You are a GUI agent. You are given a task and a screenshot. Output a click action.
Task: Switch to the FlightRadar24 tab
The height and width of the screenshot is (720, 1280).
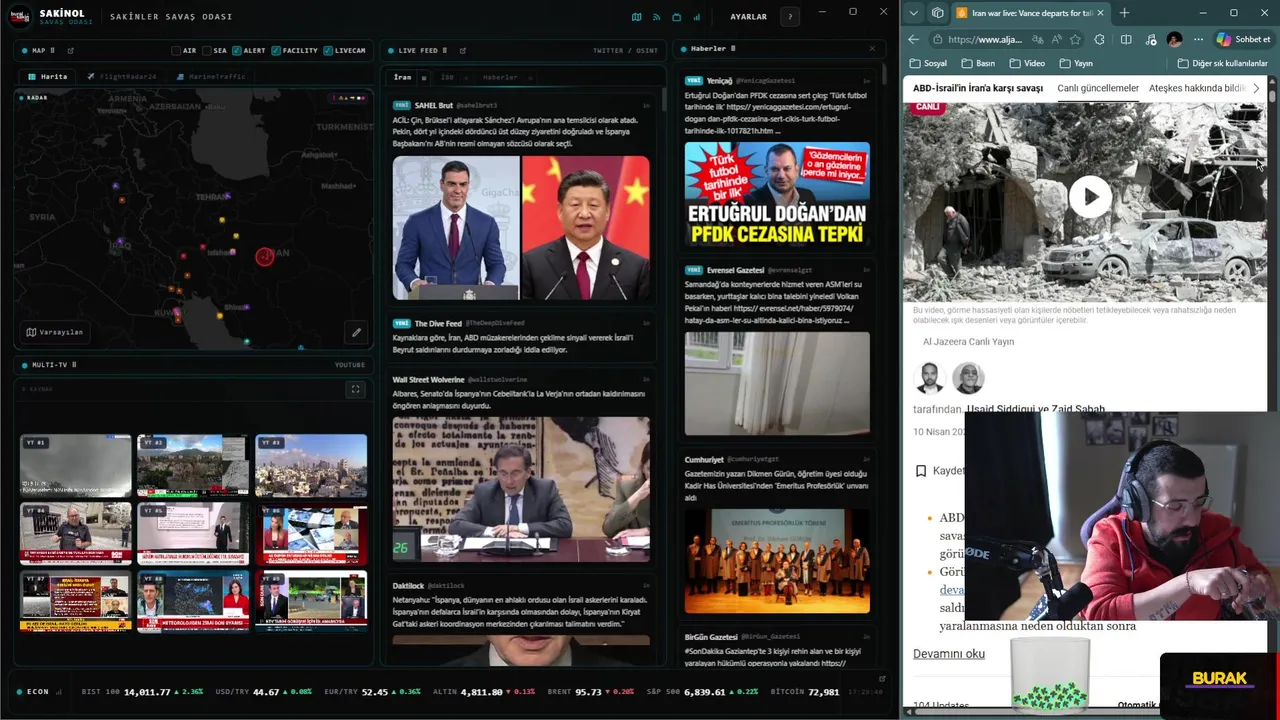tap(122, 76)
